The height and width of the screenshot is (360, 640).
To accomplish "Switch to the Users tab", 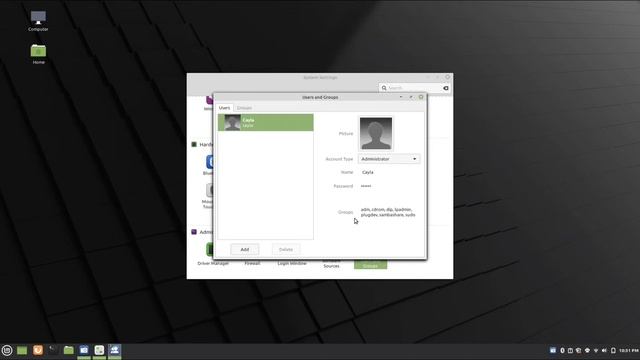I will tap(224, 108).
